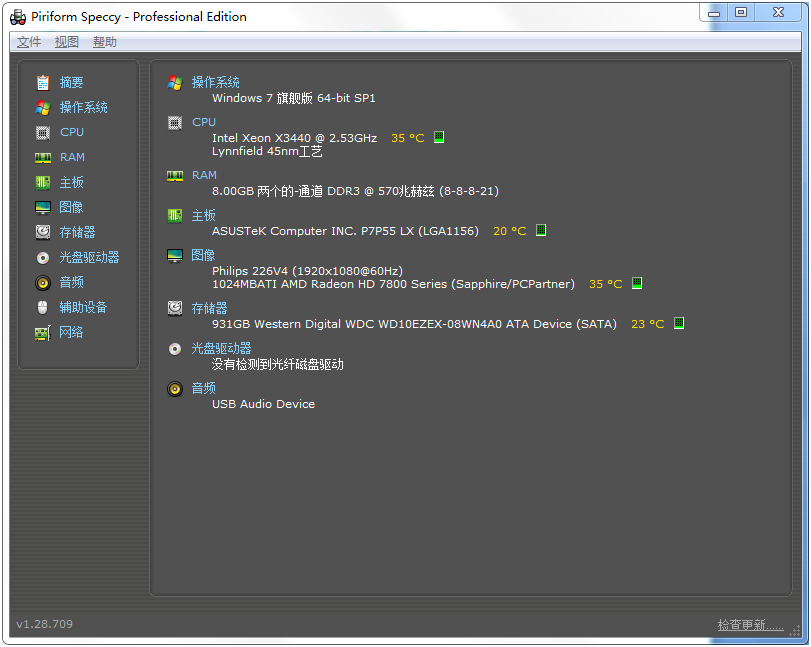Click the RAM stick icon in main panel
The width and height of the screenshot is (811, 647).
click(175, 176)
